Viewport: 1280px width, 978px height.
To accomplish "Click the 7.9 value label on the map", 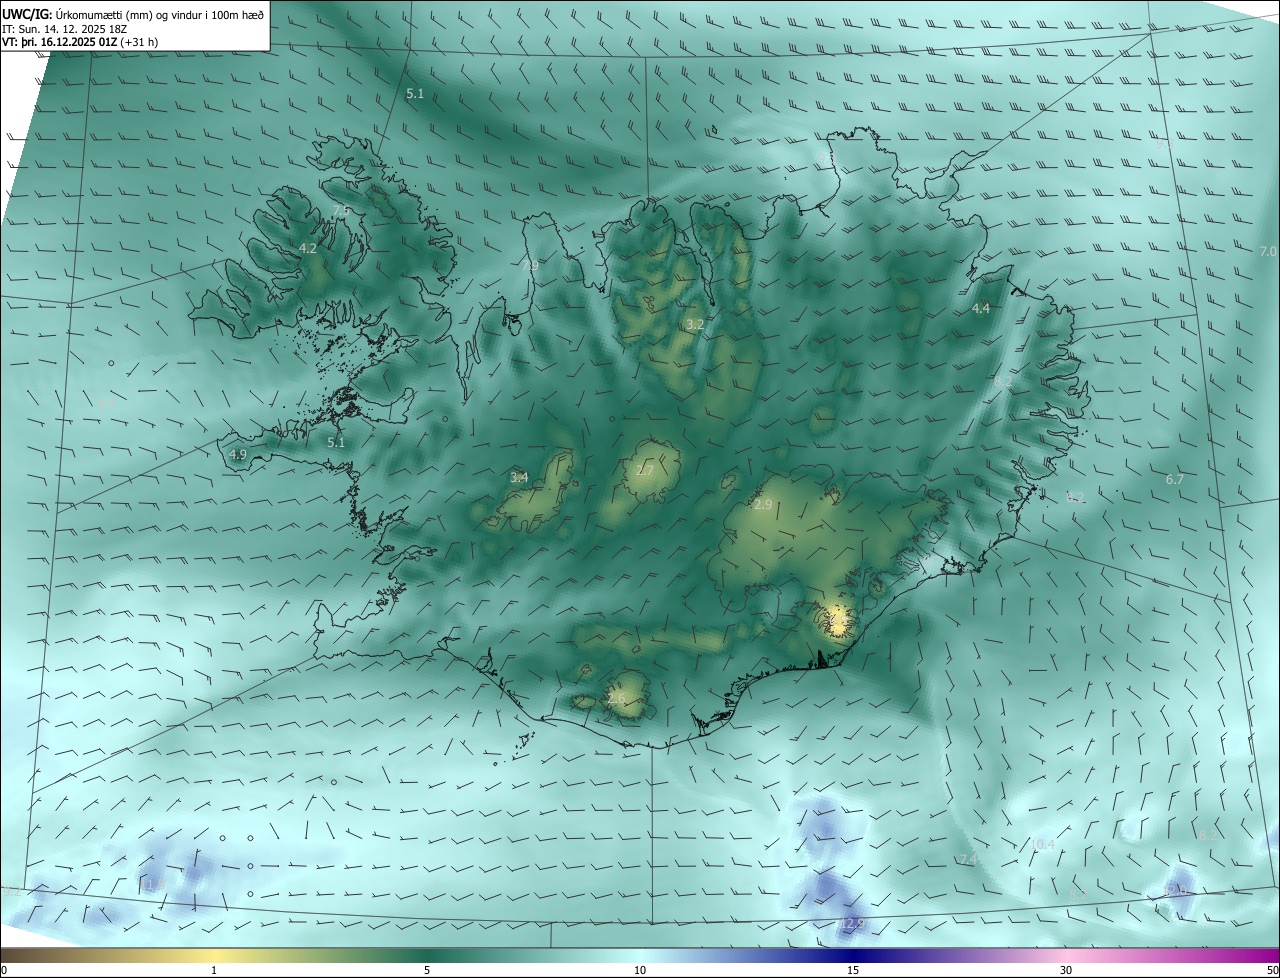I will [x=530, y=266].
